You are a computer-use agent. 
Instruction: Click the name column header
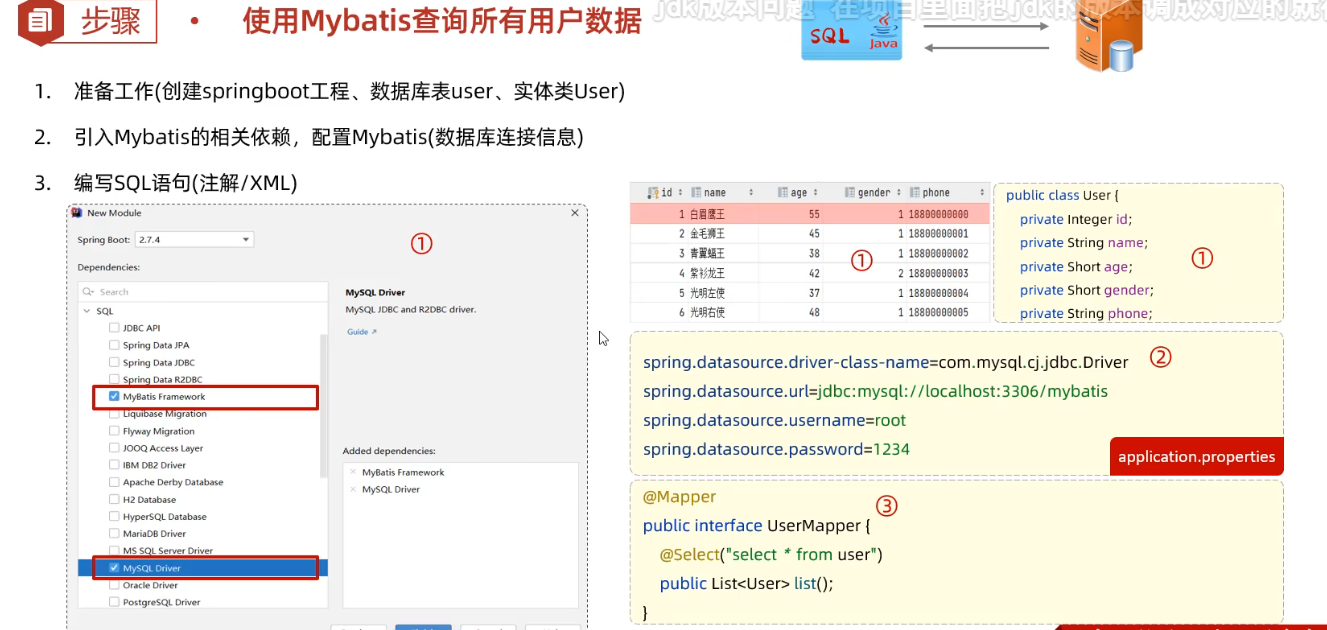714,193
